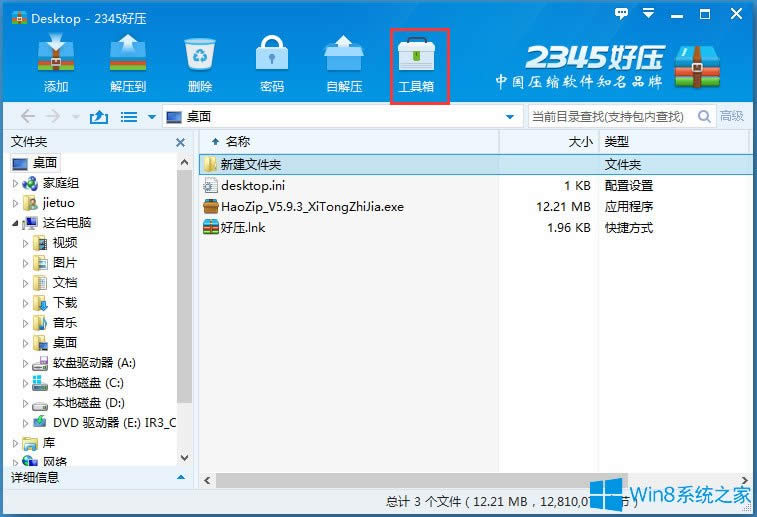Open 高级 advanced search
Image resolution: width=757 pixels, height=517 pixels.
732,116
